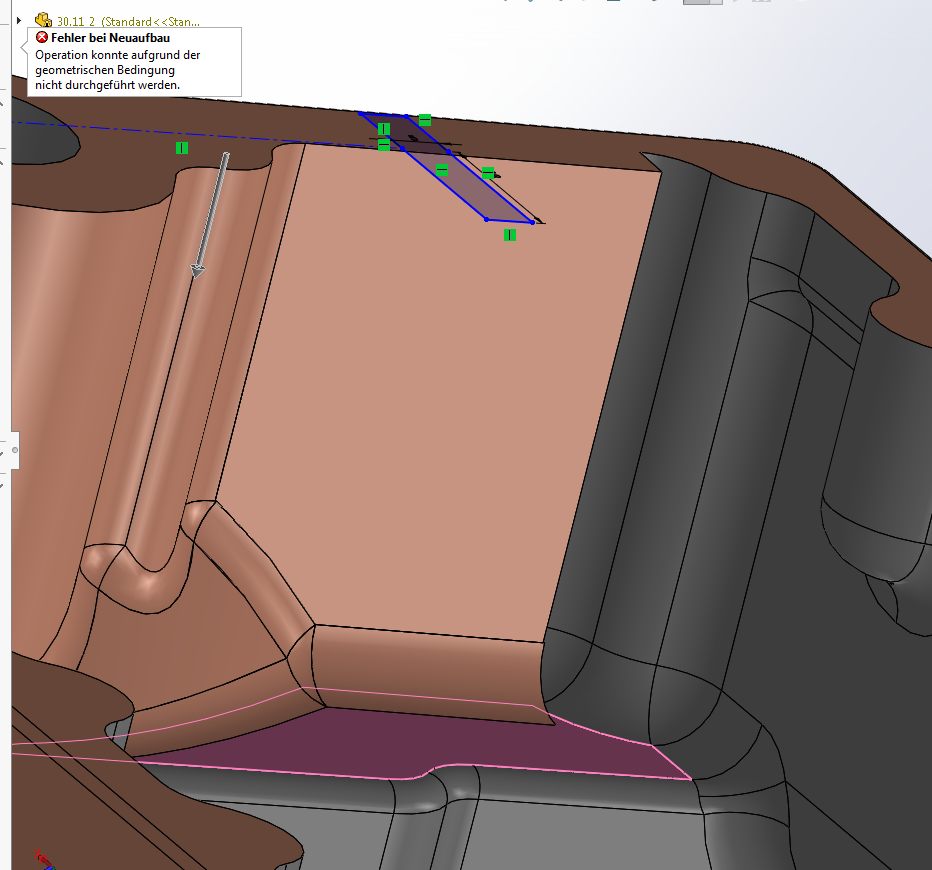
Task: Click the red error icon beside 'Fehler bei Neuaufbau'
Action: 42,37
